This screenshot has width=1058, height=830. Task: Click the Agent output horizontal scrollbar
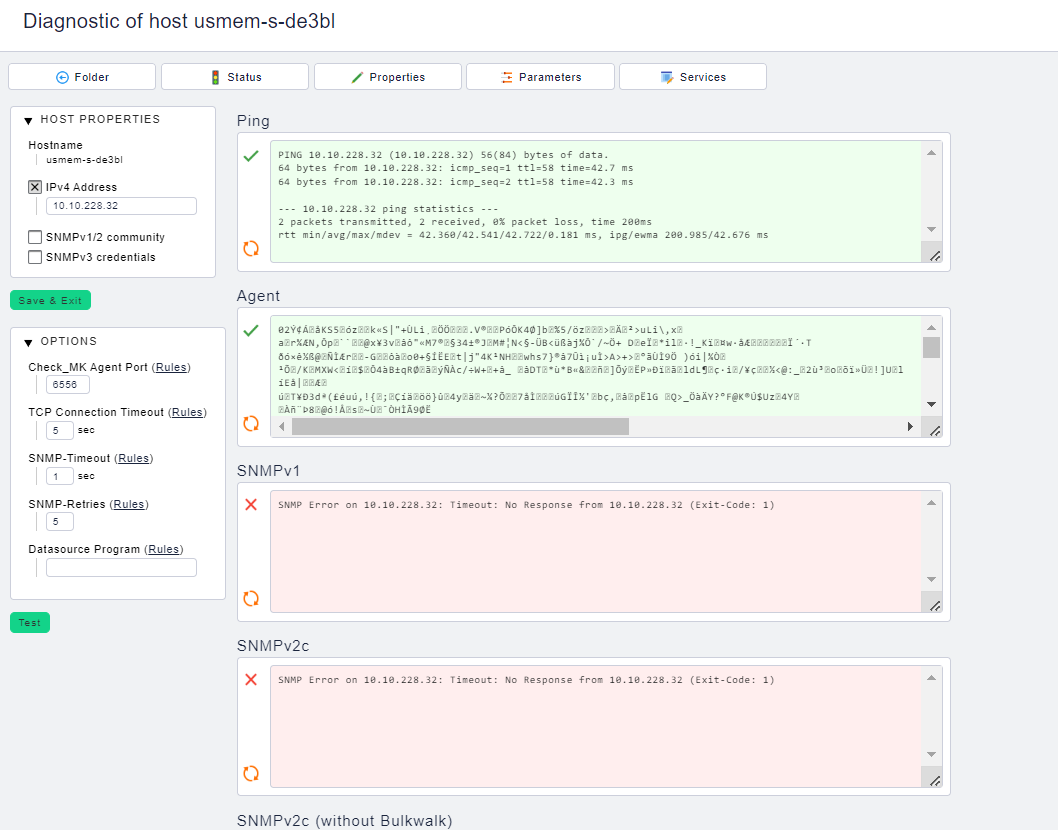coord(460,427)
